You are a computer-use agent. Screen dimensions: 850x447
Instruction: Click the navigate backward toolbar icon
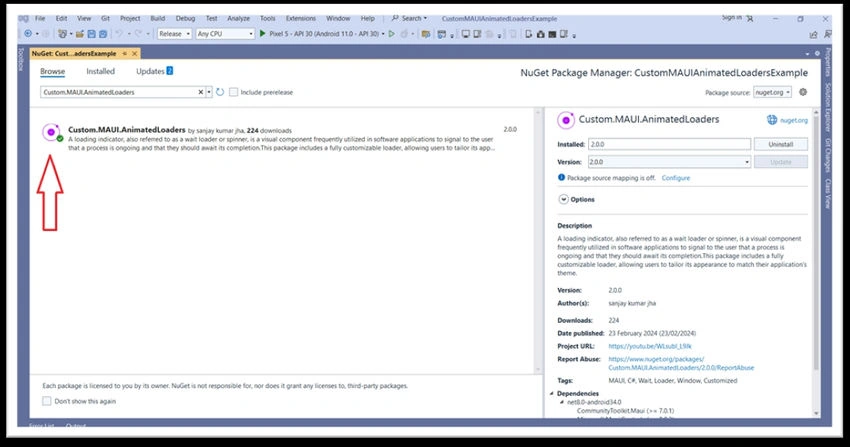tap(28, 34)
